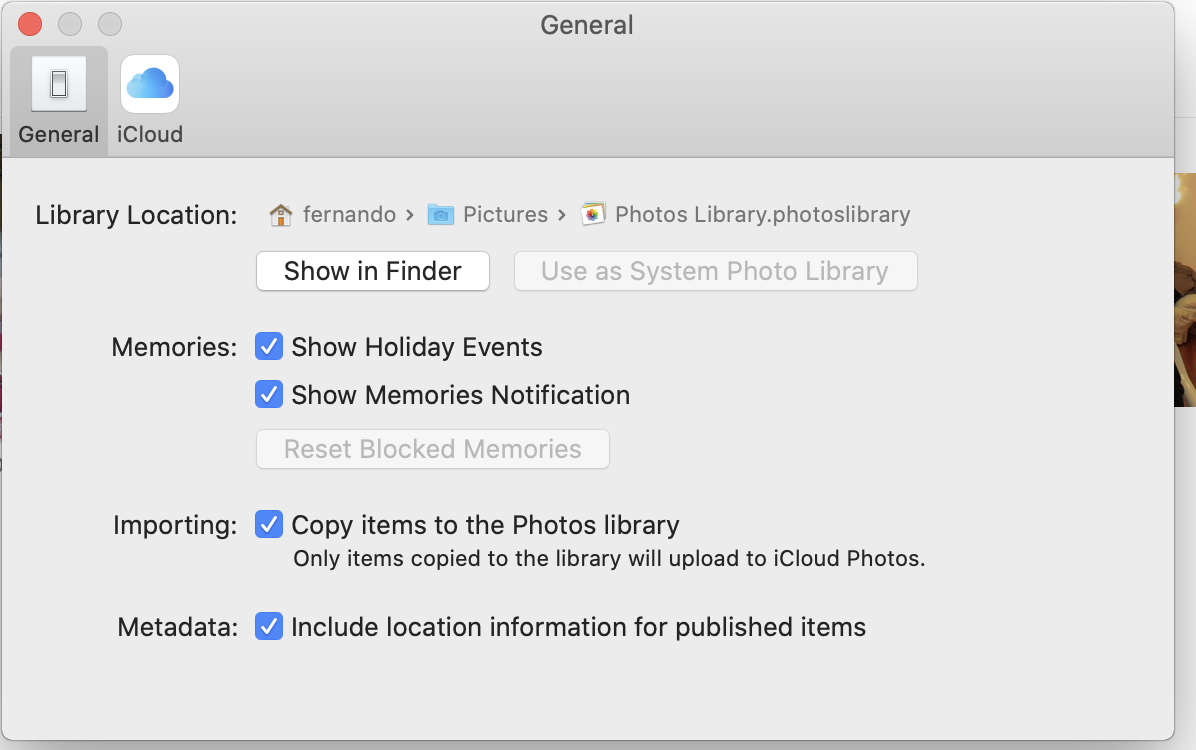Click the chevron after fernando in path
The image size is (1196, 750).
click(x=410, y=215)
